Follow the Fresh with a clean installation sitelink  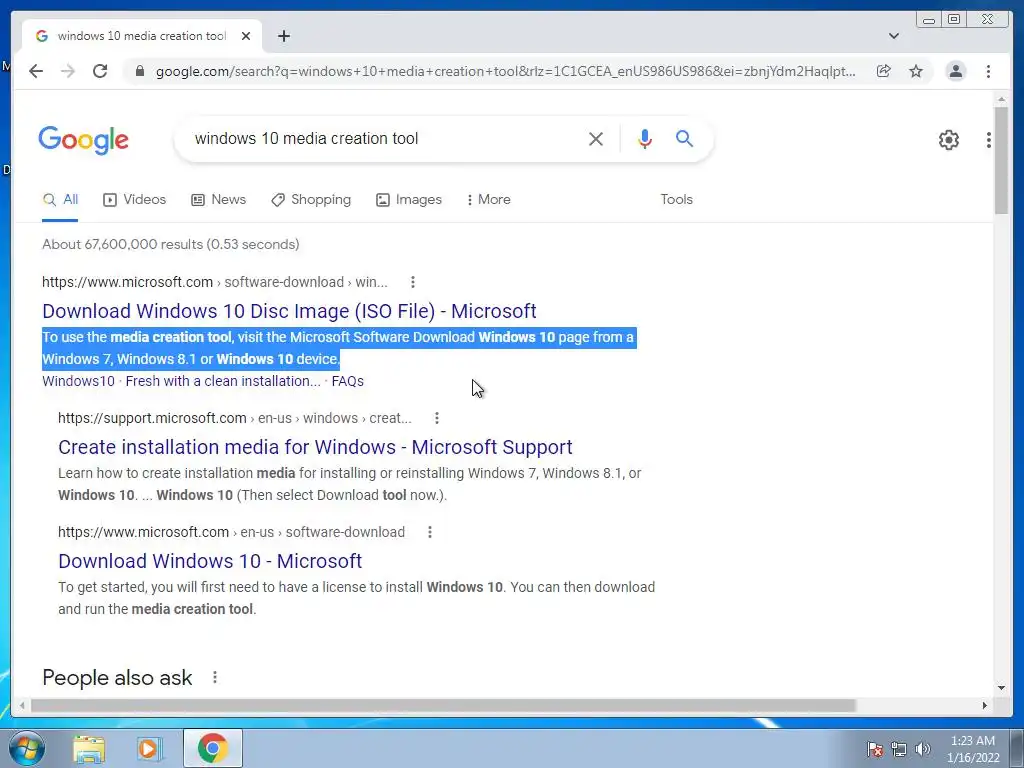point(223,381)
